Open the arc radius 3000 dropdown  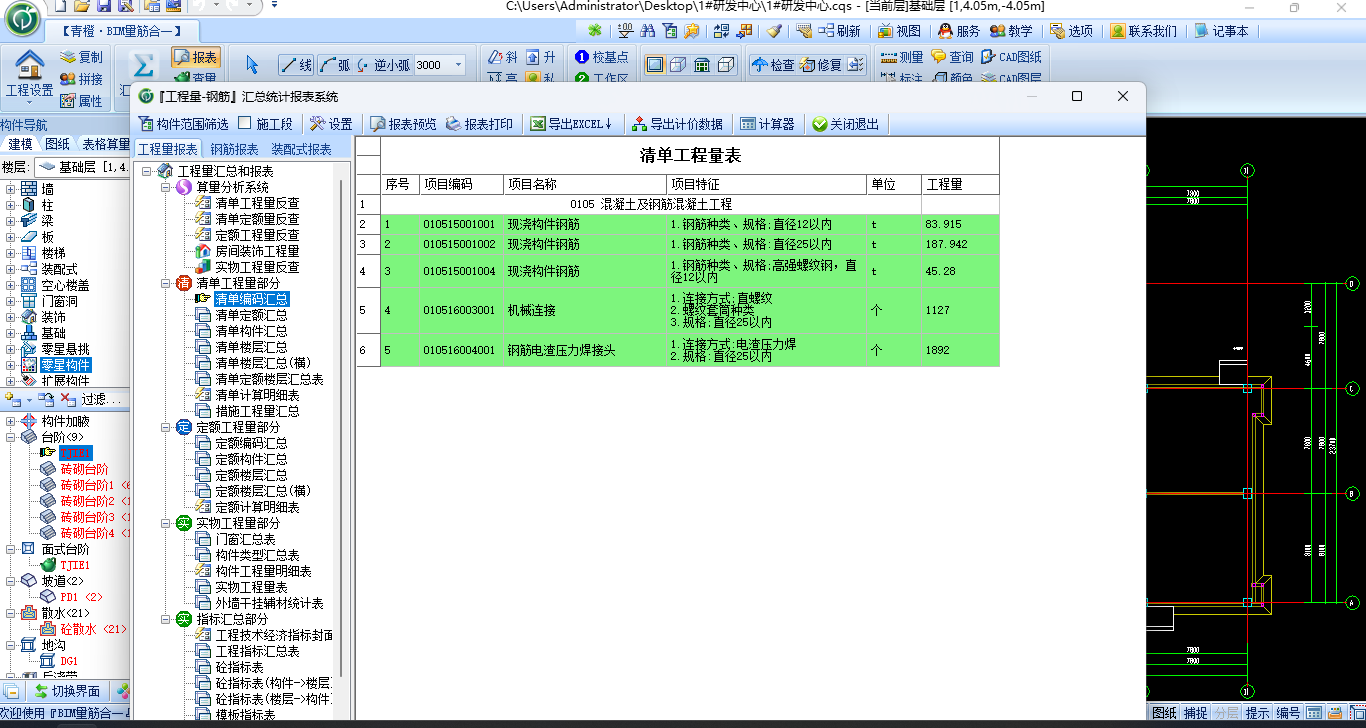pos(459,65)
